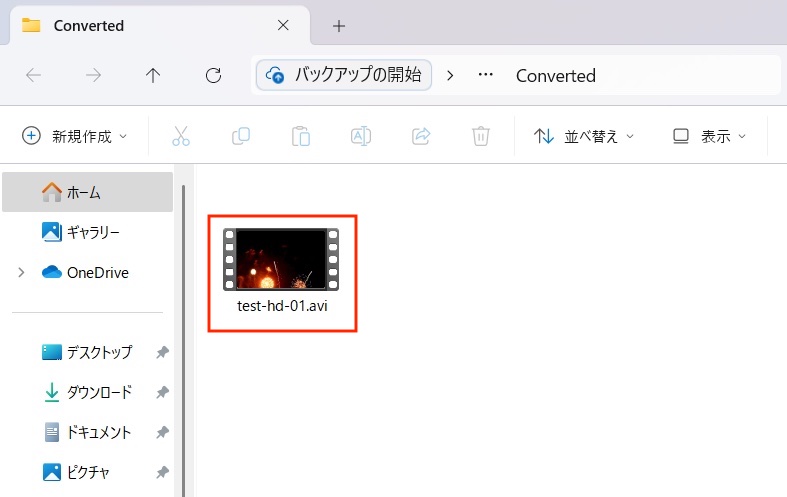Open the 新規作成 dropdown menu
787x497 pixels.
click(x=76, y=136)
